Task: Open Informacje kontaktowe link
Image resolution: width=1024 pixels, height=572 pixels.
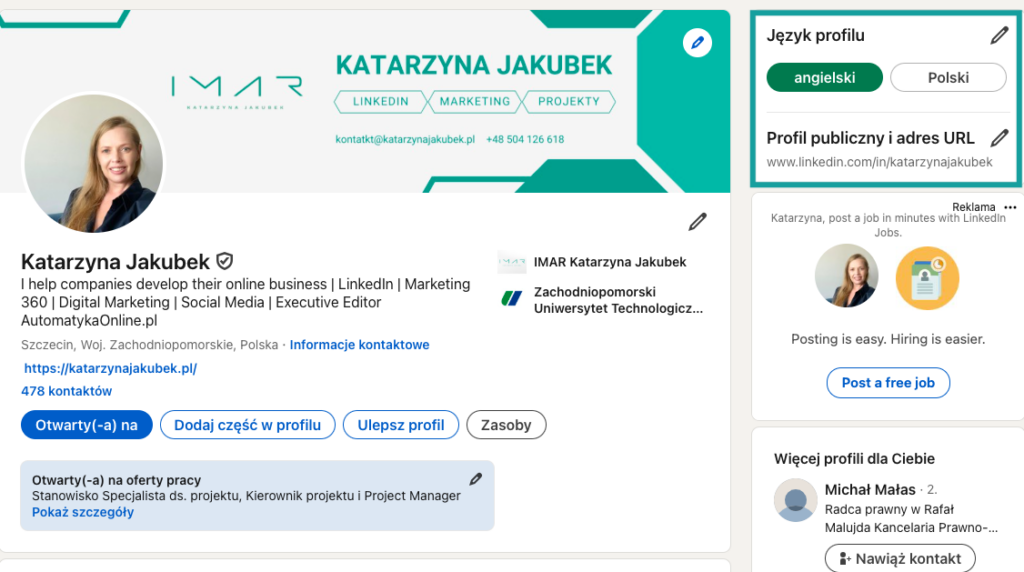Action: pyautogui.click(x=359, y=345)
